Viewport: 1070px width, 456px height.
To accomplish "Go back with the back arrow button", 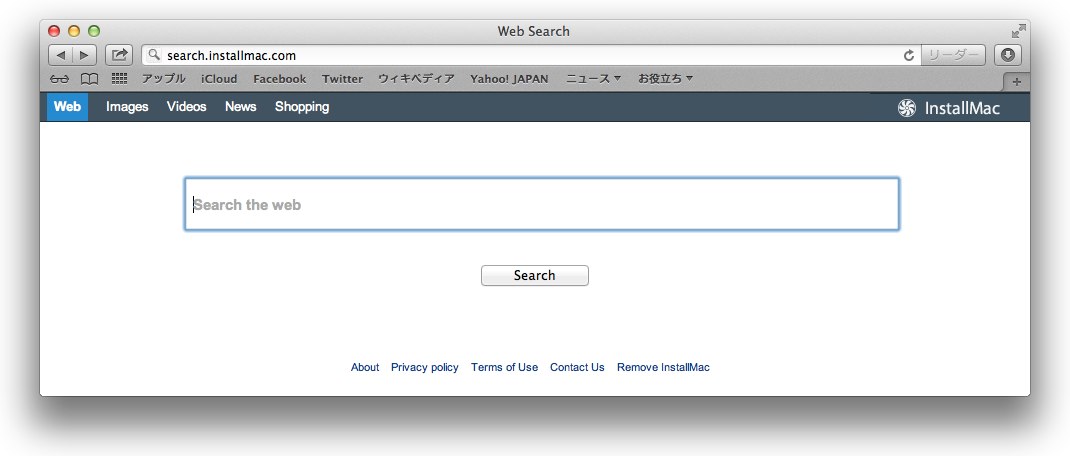I will pyautogui.click(x=61, y=55).
